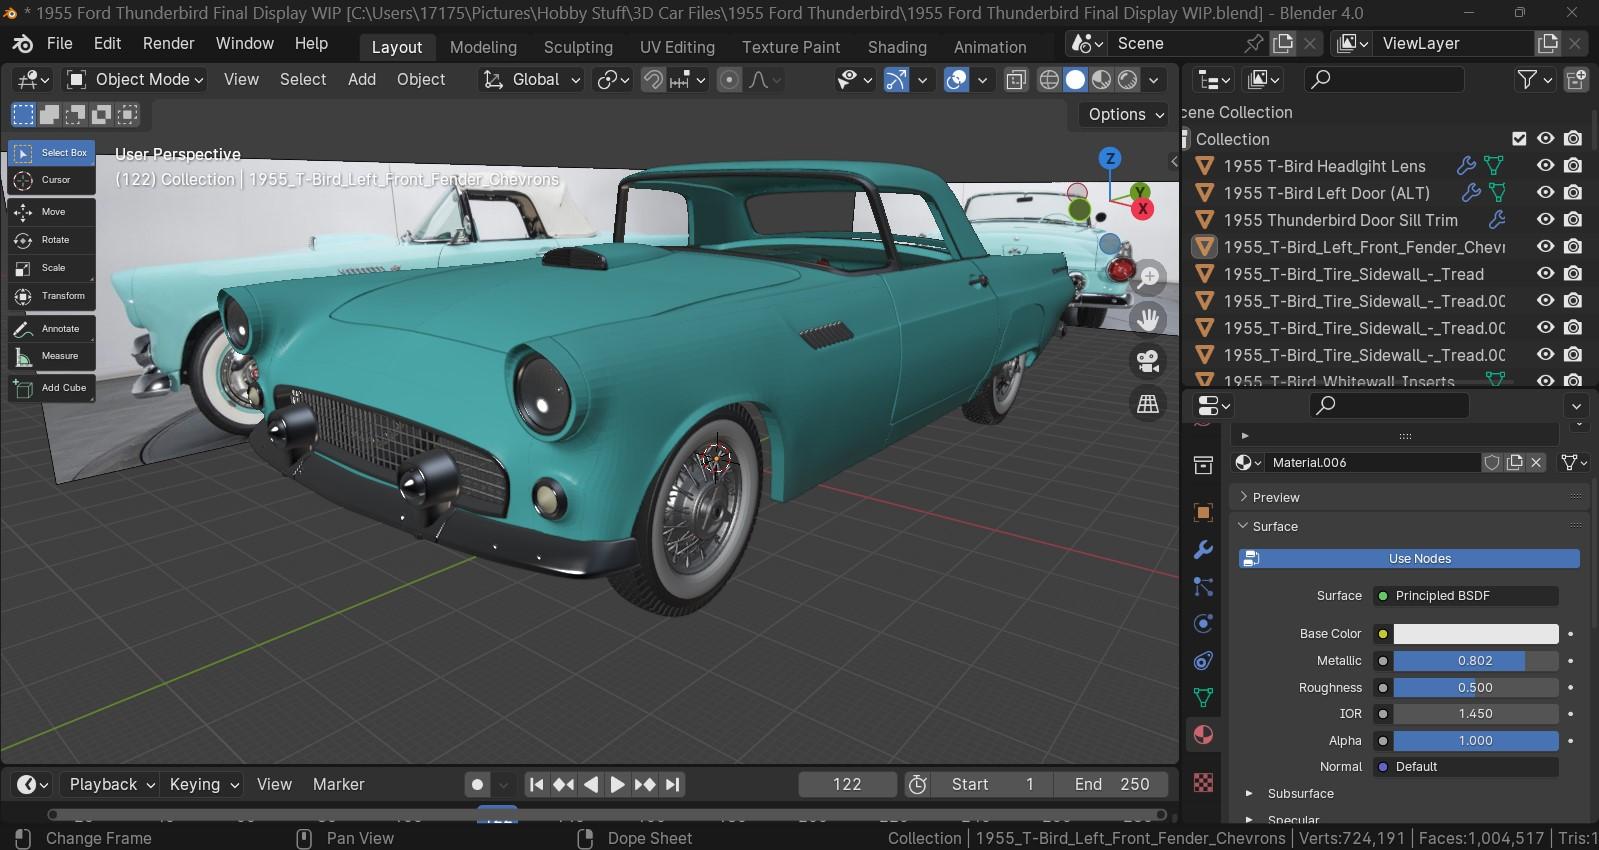The height and width of the screenshot is (850, 1599).
Task: Select the Cursor tool
Action: [x=52, y=180]
